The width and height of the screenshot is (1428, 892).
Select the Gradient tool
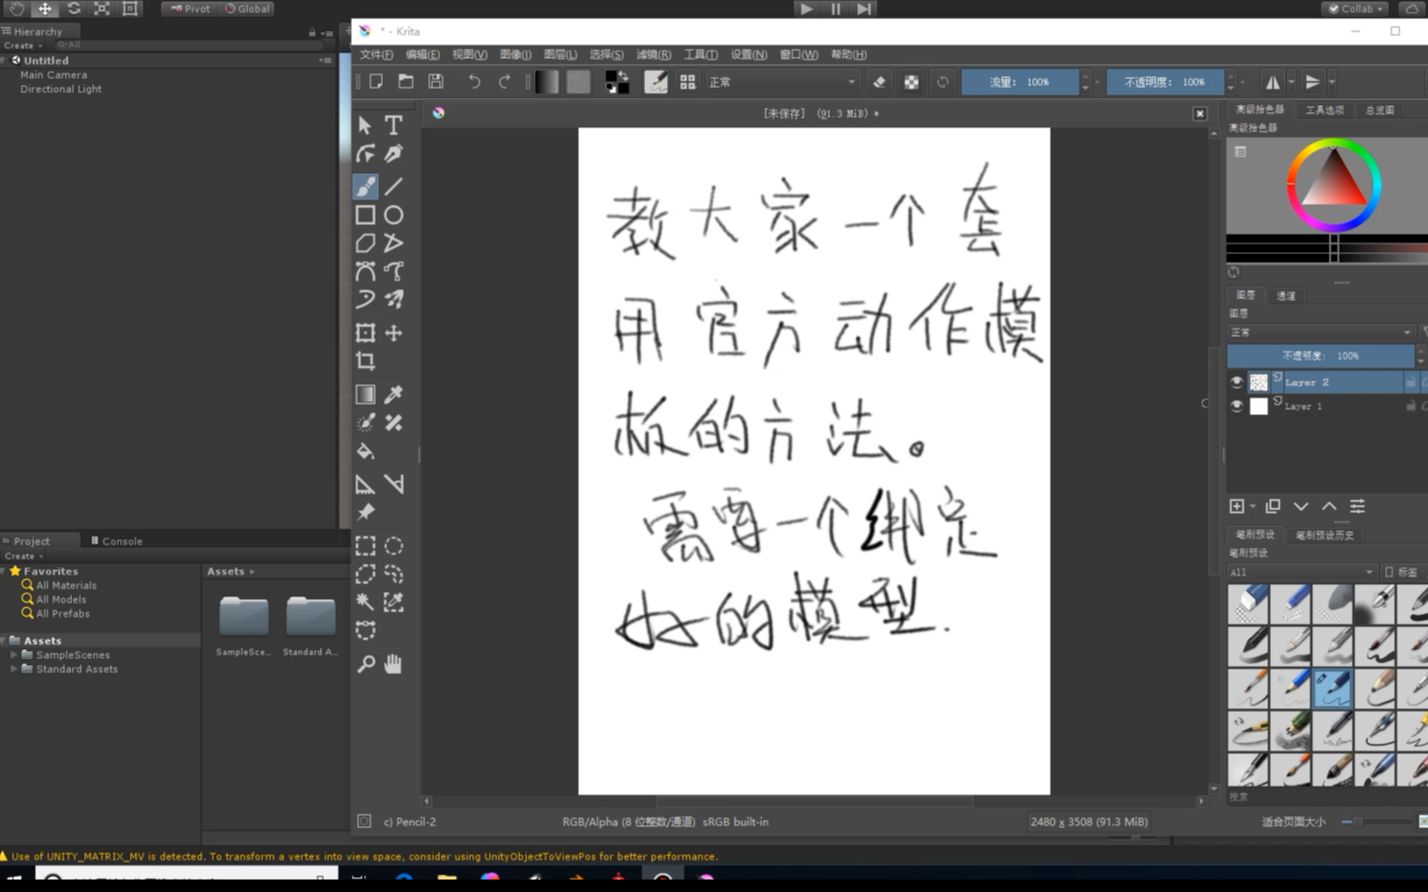click(x=365, y=394)
